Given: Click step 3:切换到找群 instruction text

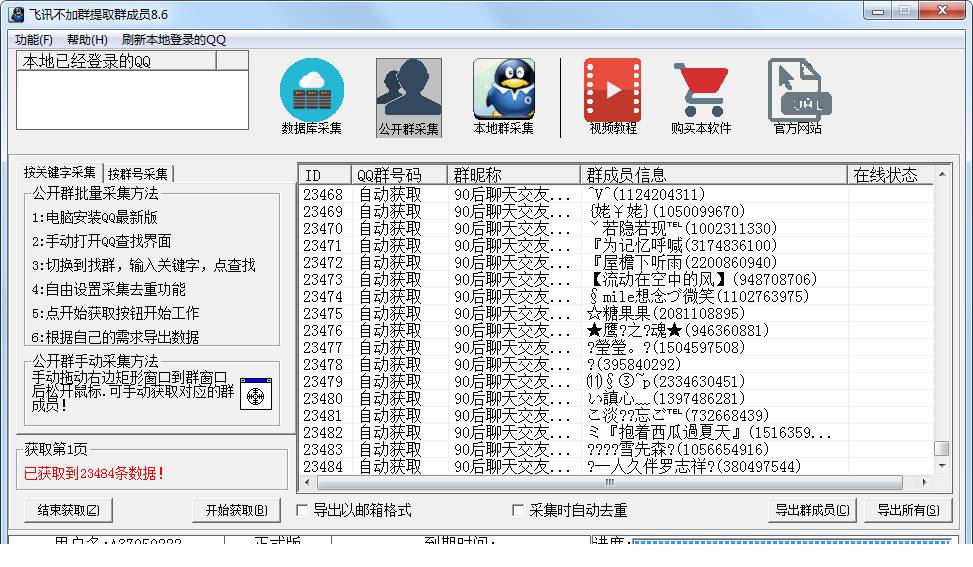Looking at the screenshot, I should click(143, 266).
